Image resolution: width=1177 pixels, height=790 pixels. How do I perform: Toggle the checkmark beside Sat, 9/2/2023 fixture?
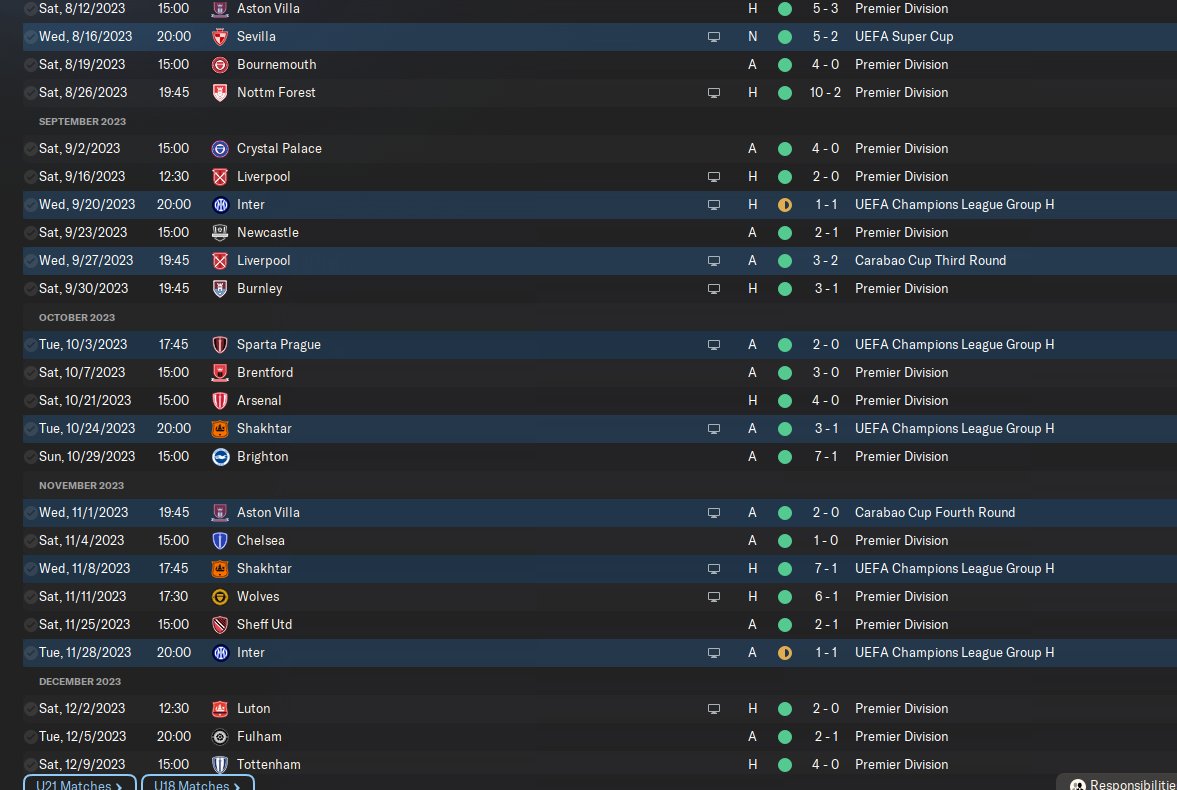[30, 149]
